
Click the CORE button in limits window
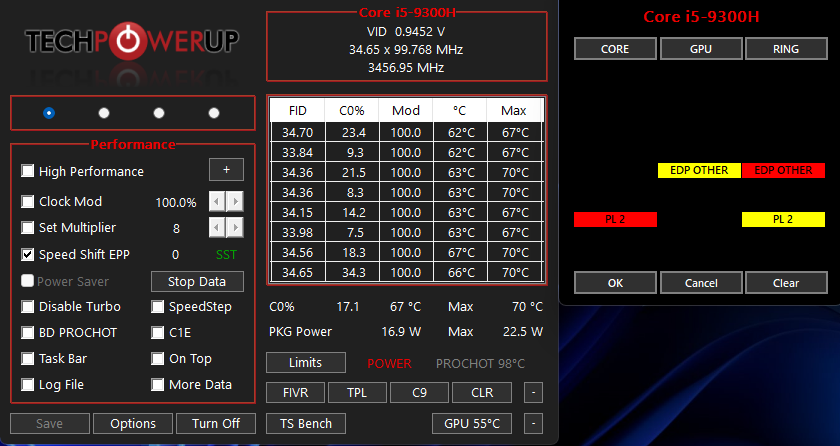pos(615,49)
